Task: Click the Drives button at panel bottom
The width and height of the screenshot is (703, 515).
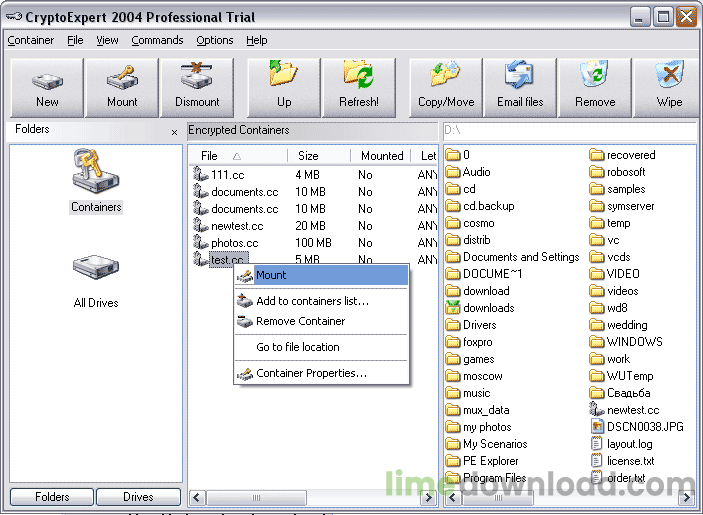Action: click(138, 497)
